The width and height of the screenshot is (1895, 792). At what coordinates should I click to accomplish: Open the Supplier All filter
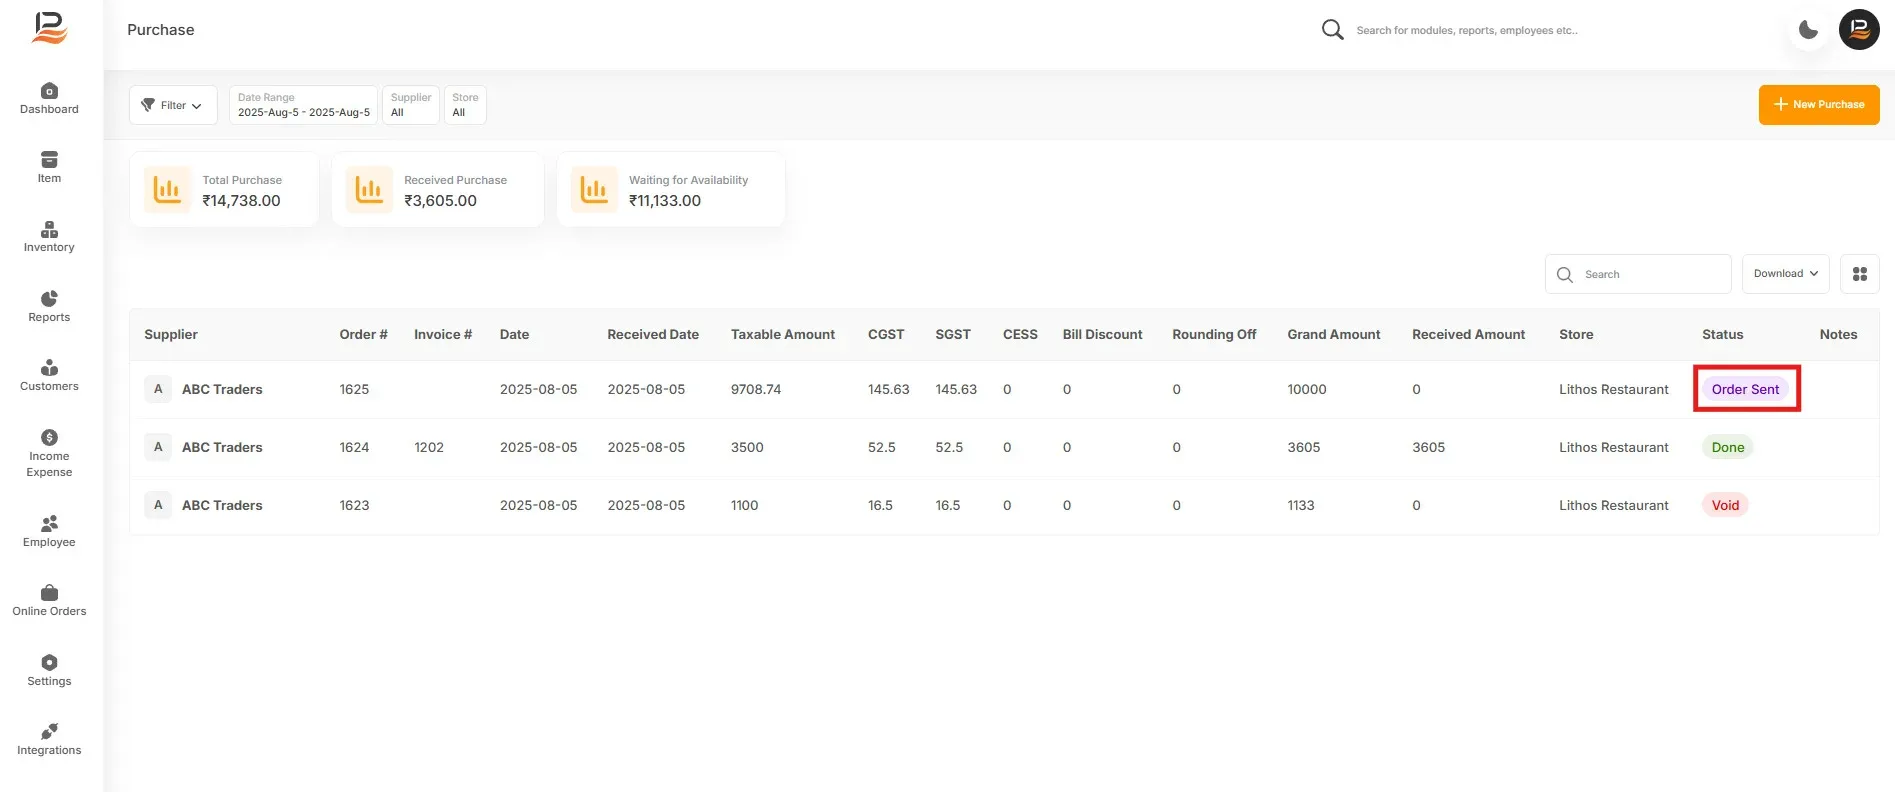point(411,105)
